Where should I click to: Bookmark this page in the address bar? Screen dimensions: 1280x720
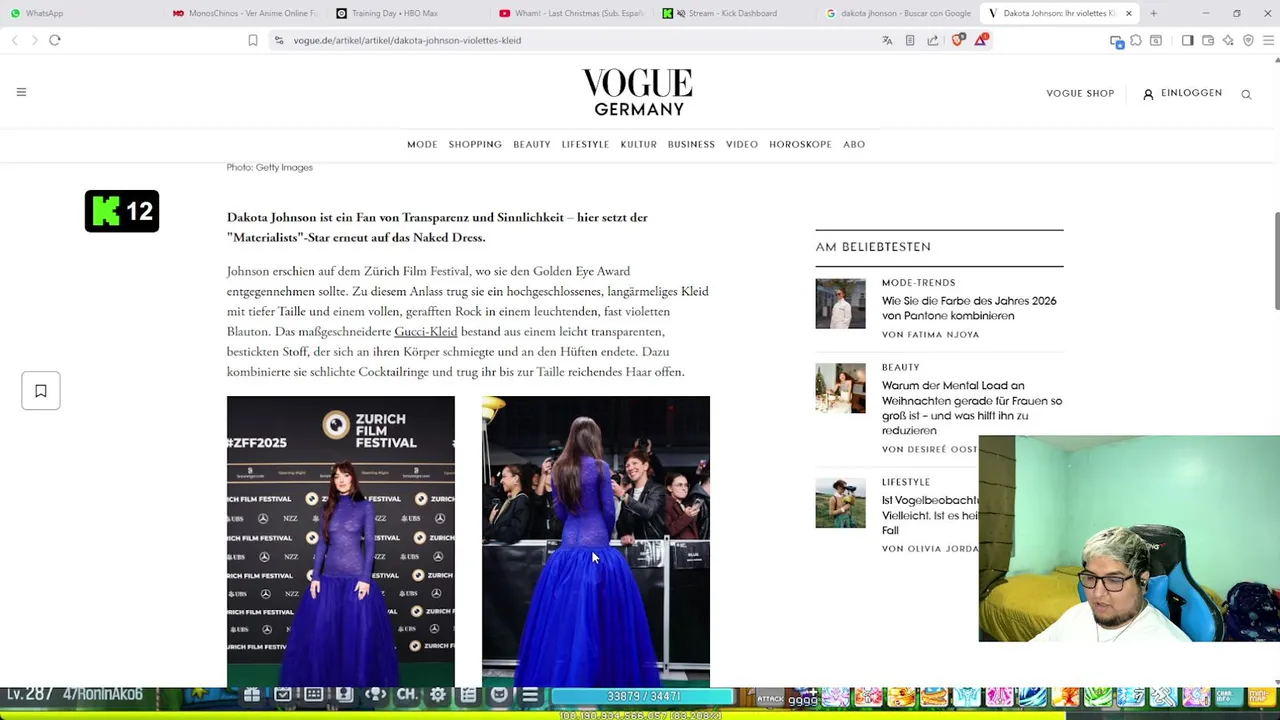[253, 40]
